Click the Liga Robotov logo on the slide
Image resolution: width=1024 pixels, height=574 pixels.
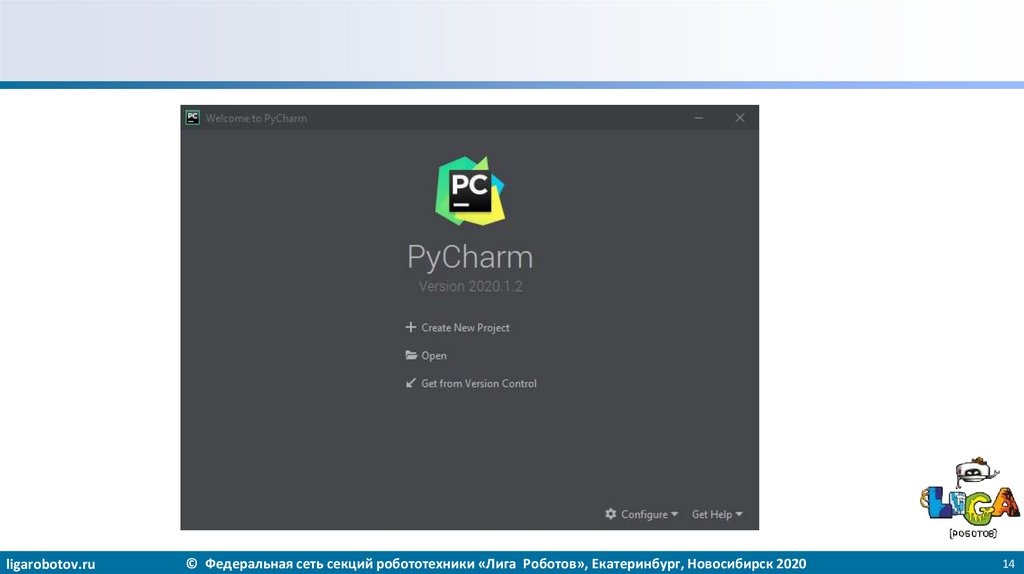[970, 498]
